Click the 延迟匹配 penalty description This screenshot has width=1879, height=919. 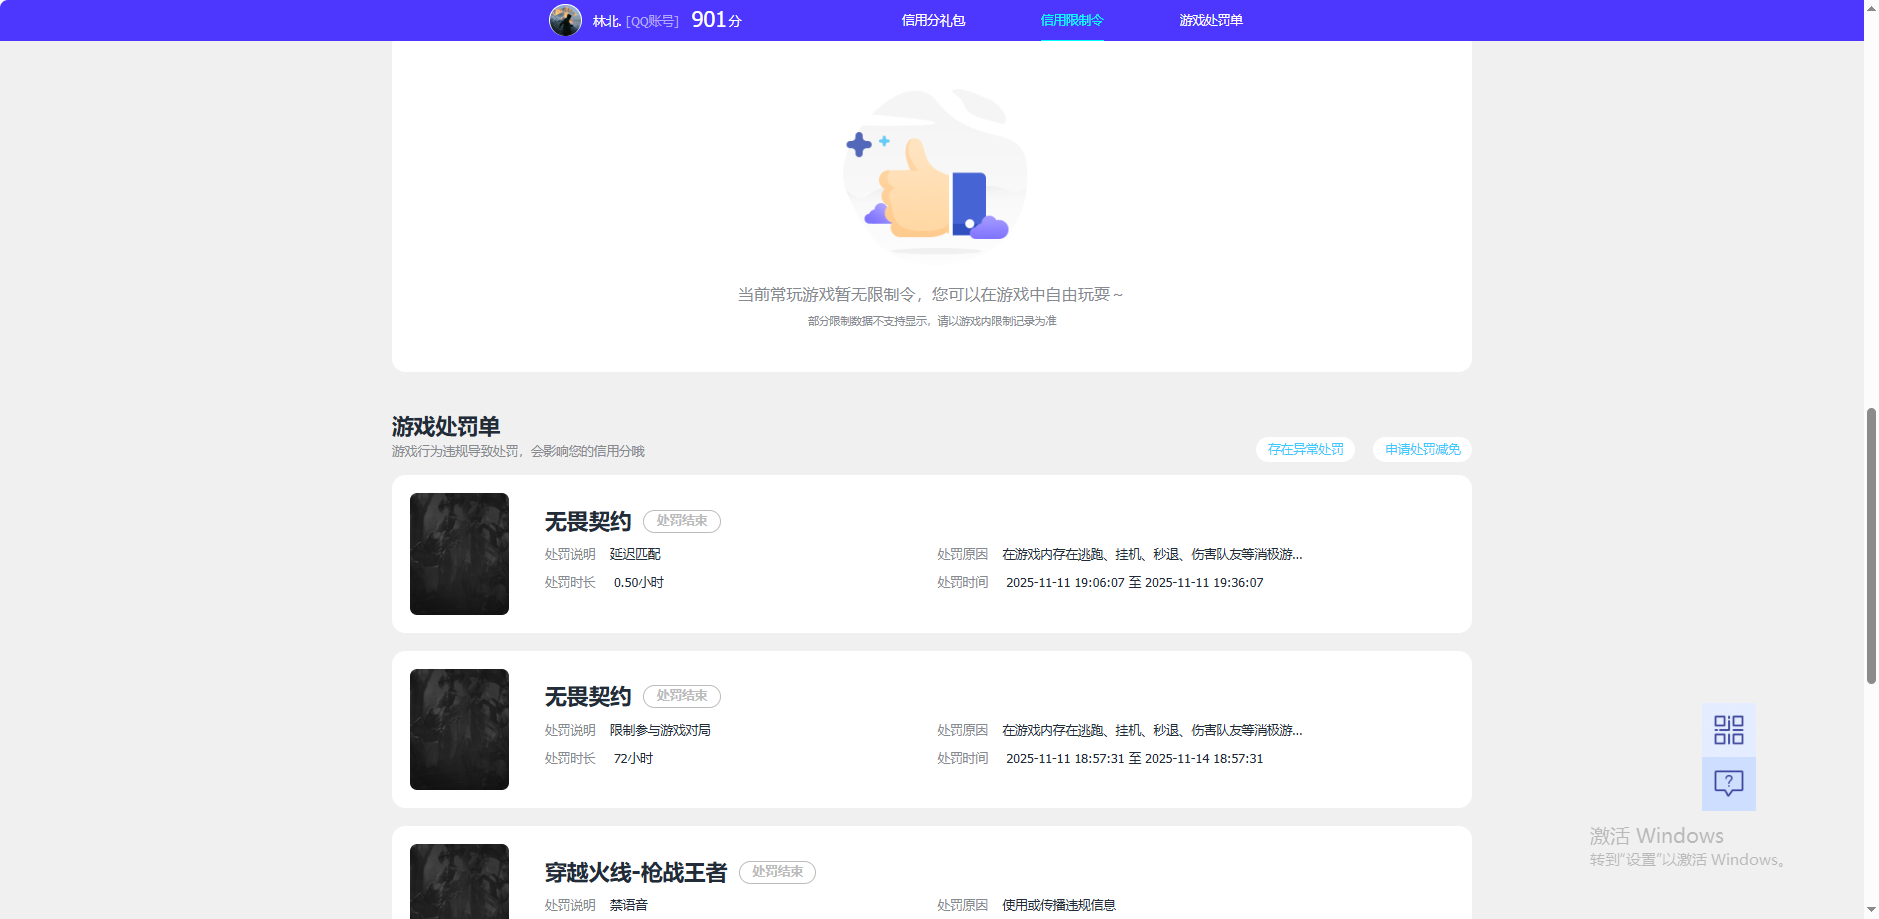635,554
